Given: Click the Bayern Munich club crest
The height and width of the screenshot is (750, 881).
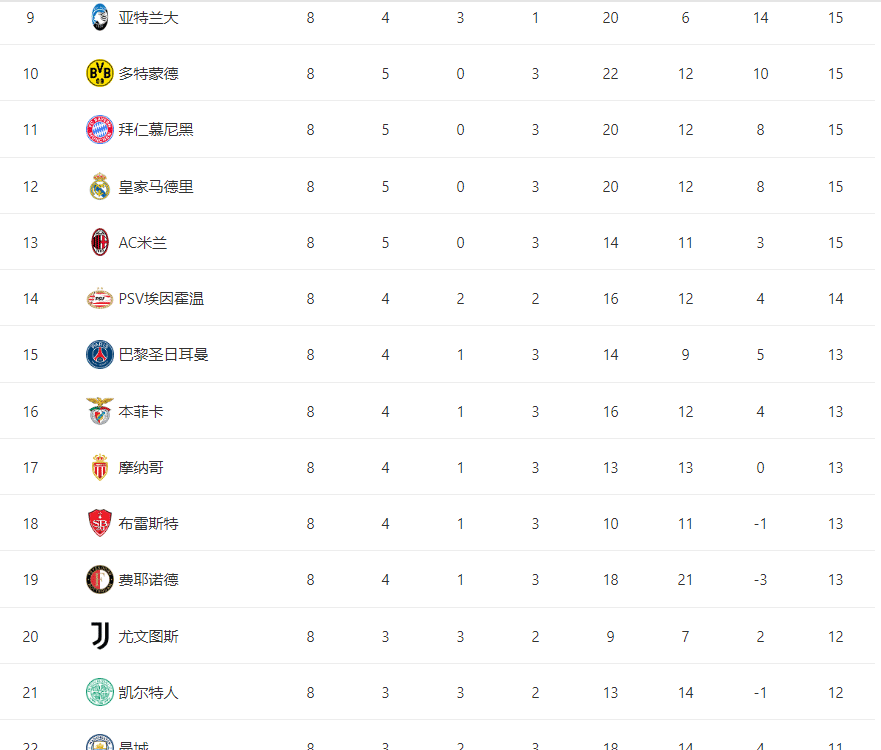Looking at the screenshot, I should [100, 130].
